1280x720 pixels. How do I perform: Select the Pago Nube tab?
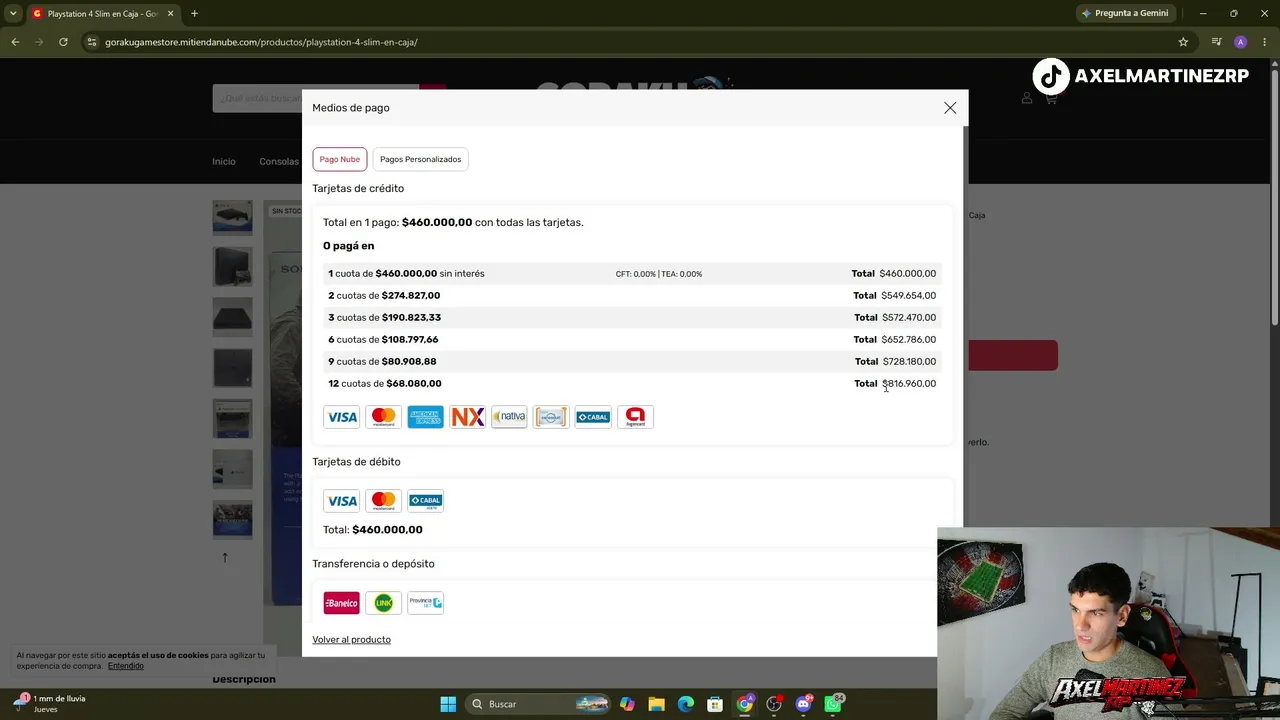click(340, 159)
